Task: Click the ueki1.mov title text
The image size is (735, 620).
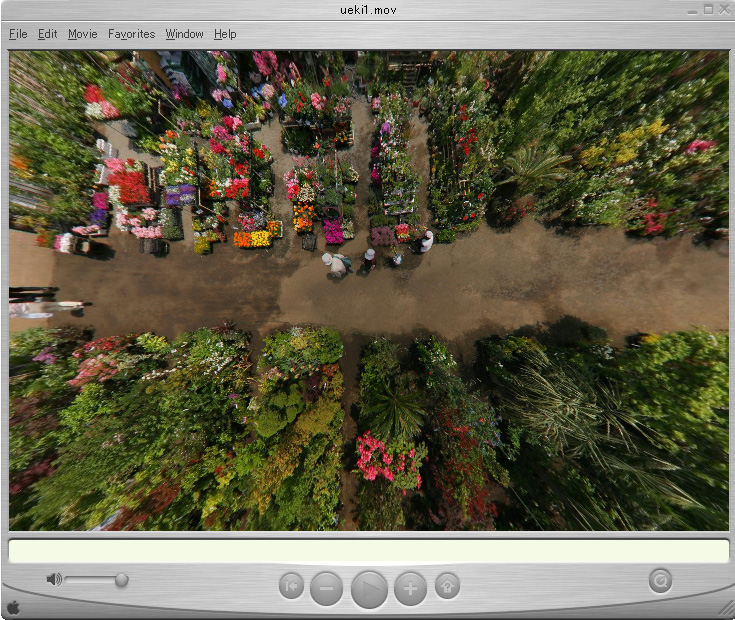Action: tap(368, 10)
